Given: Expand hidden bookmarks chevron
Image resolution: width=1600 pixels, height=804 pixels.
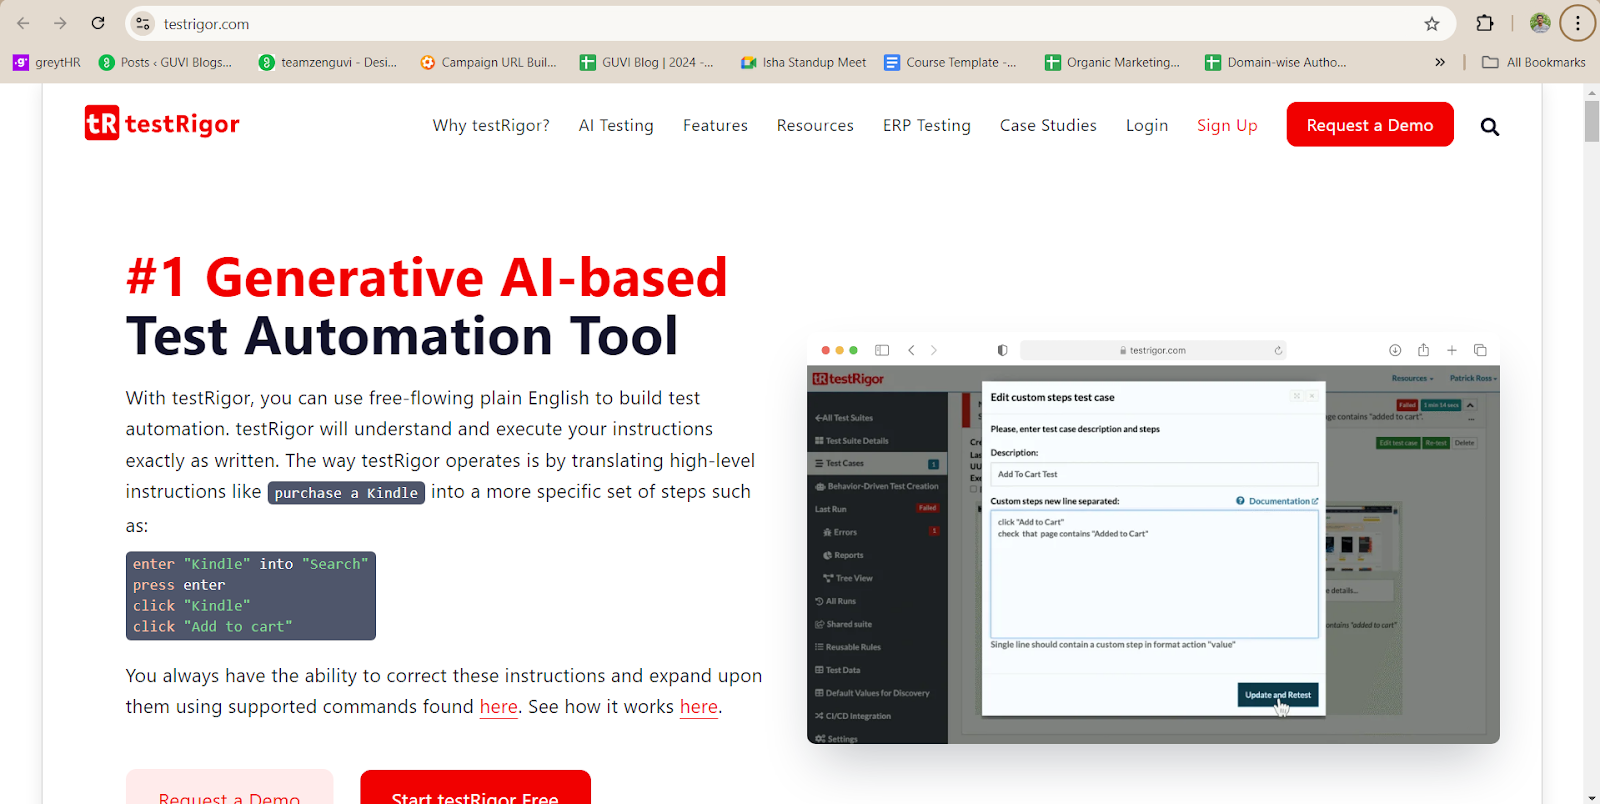Looking at the screenshot, I should (1440, 62).
